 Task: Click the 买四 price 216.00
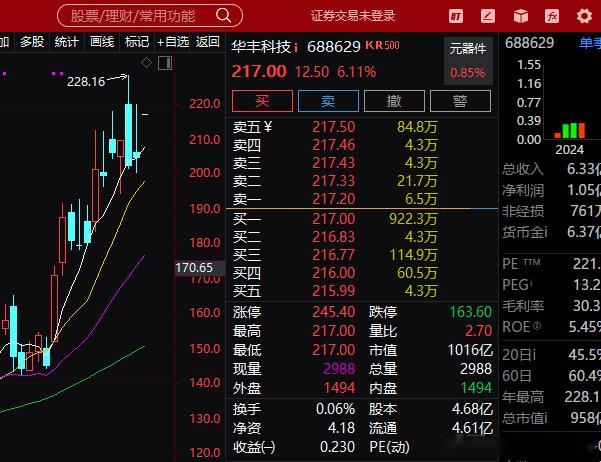pos(334,273)
